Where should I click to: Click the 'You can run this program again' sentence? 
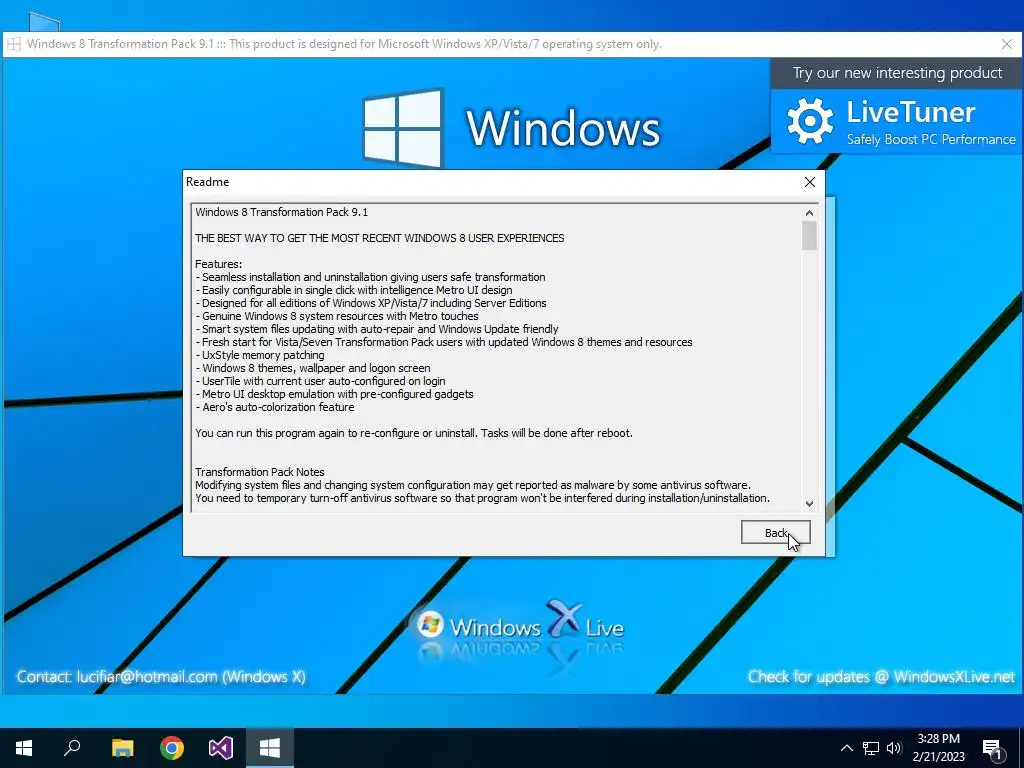tap(414, 433)
